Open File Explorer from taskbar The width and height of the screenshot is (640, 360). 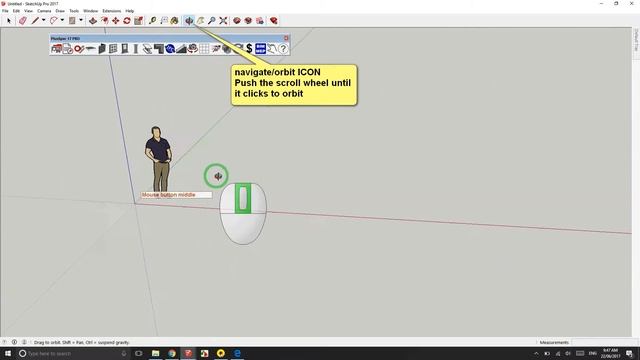156,353
